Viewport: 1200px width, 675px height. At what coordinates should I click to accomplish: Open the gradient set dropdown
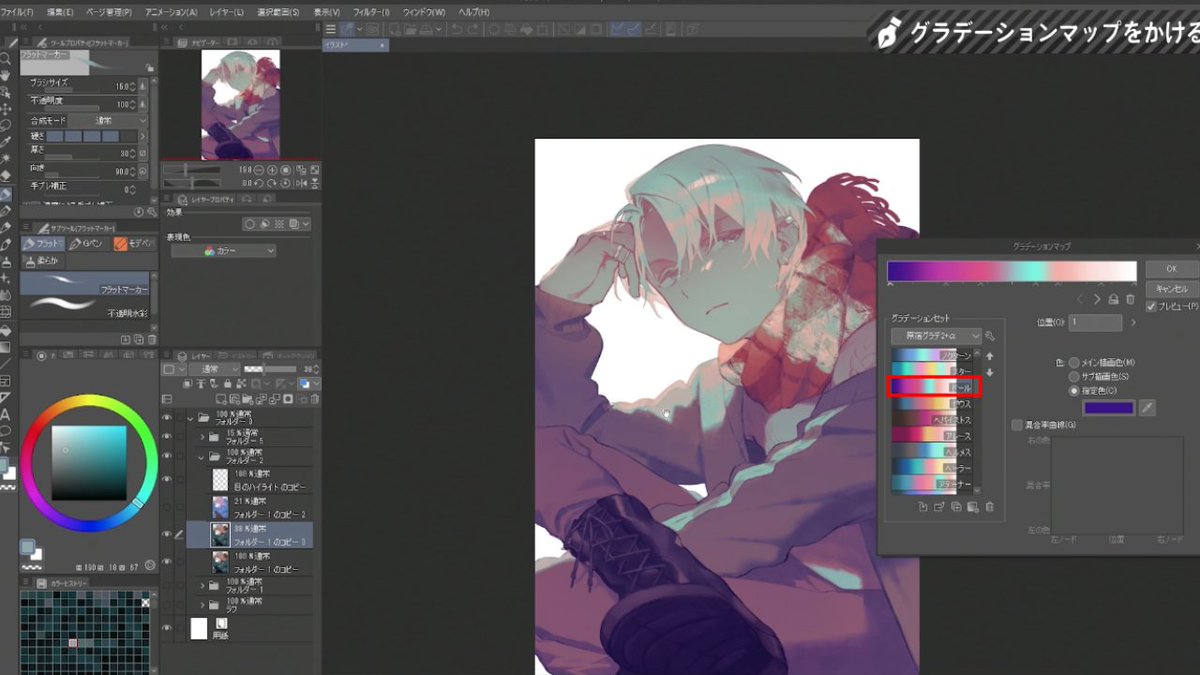point(936,337)
